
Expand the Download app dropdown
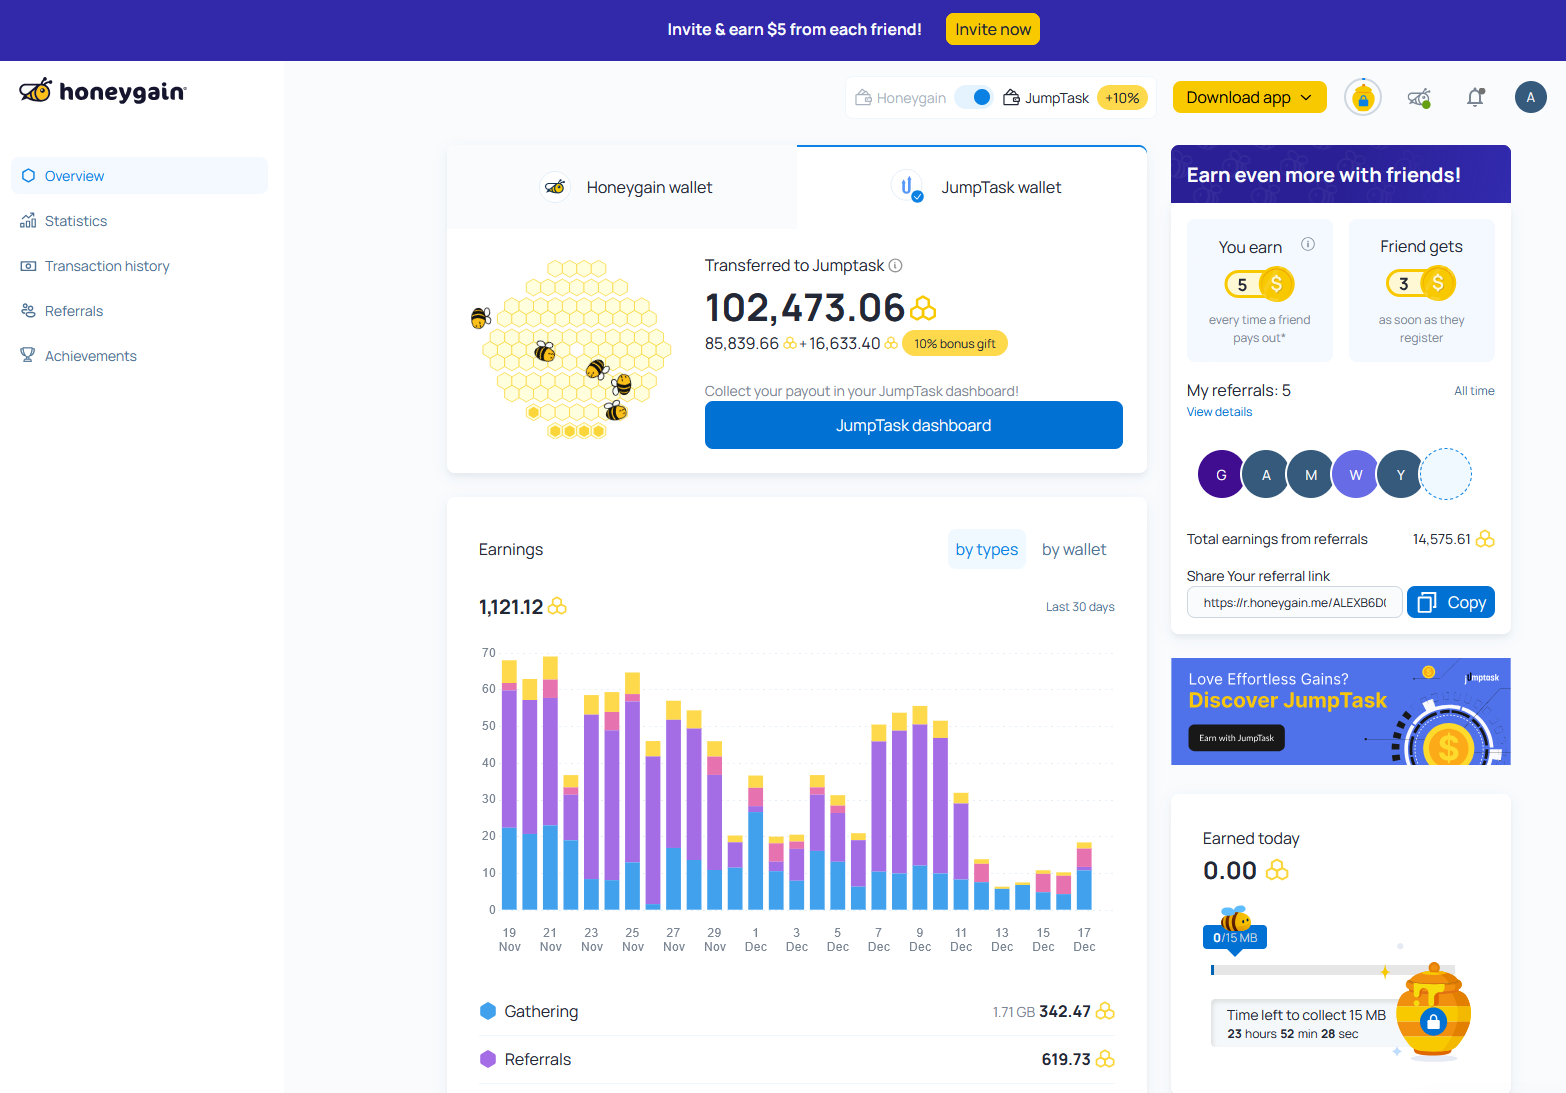(1249, 97)
